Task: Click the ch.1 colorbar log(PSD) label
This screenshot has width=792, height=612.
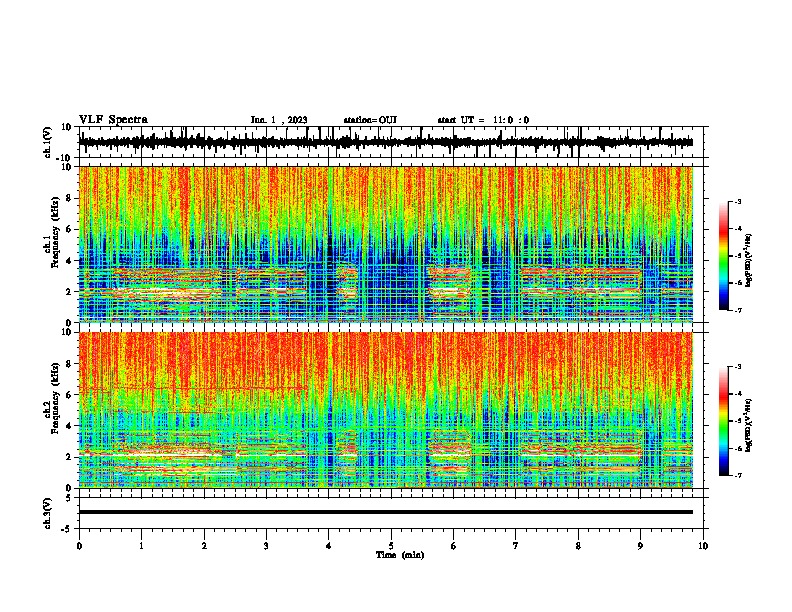Action: pos(749,260)
